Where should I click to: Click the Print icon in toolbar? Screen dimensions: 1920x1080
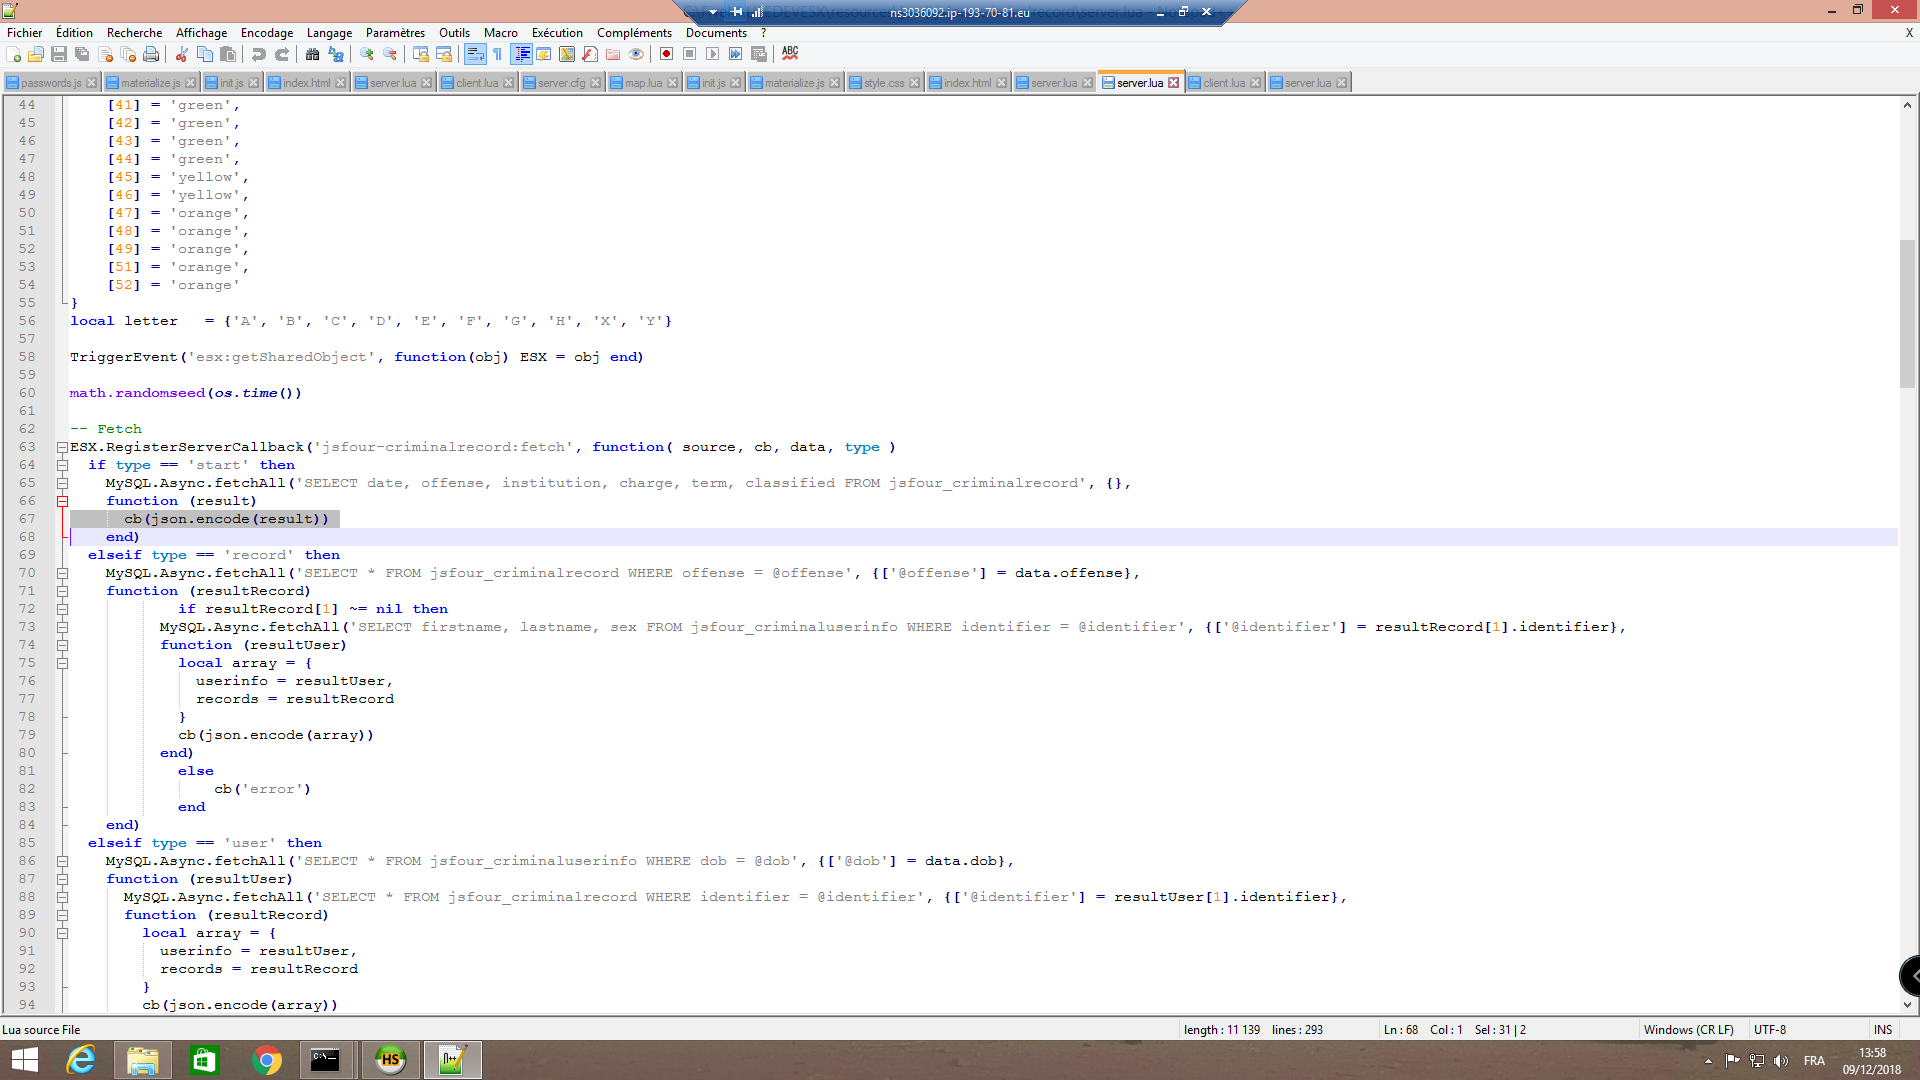(x=151, y=54)
